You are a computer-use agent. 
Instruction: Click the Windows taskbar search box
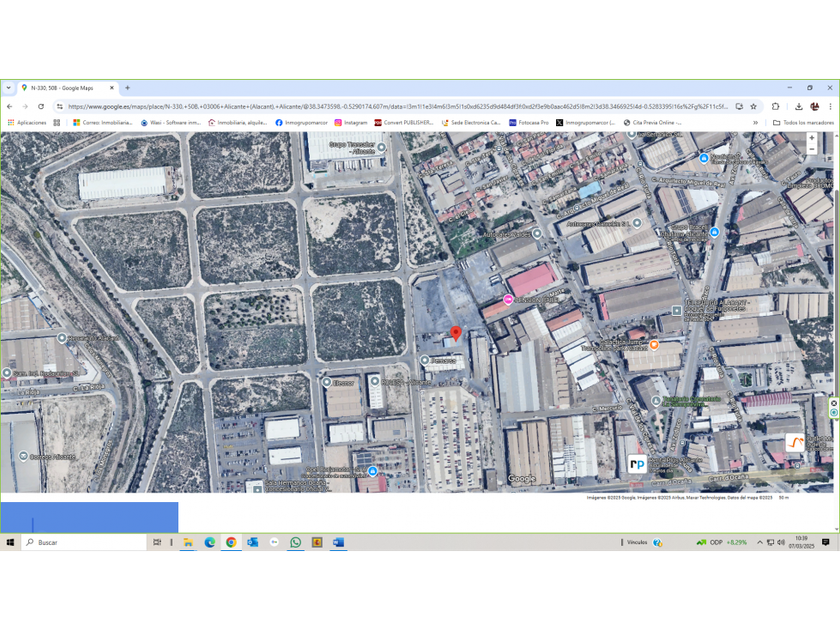click(85, 542)
